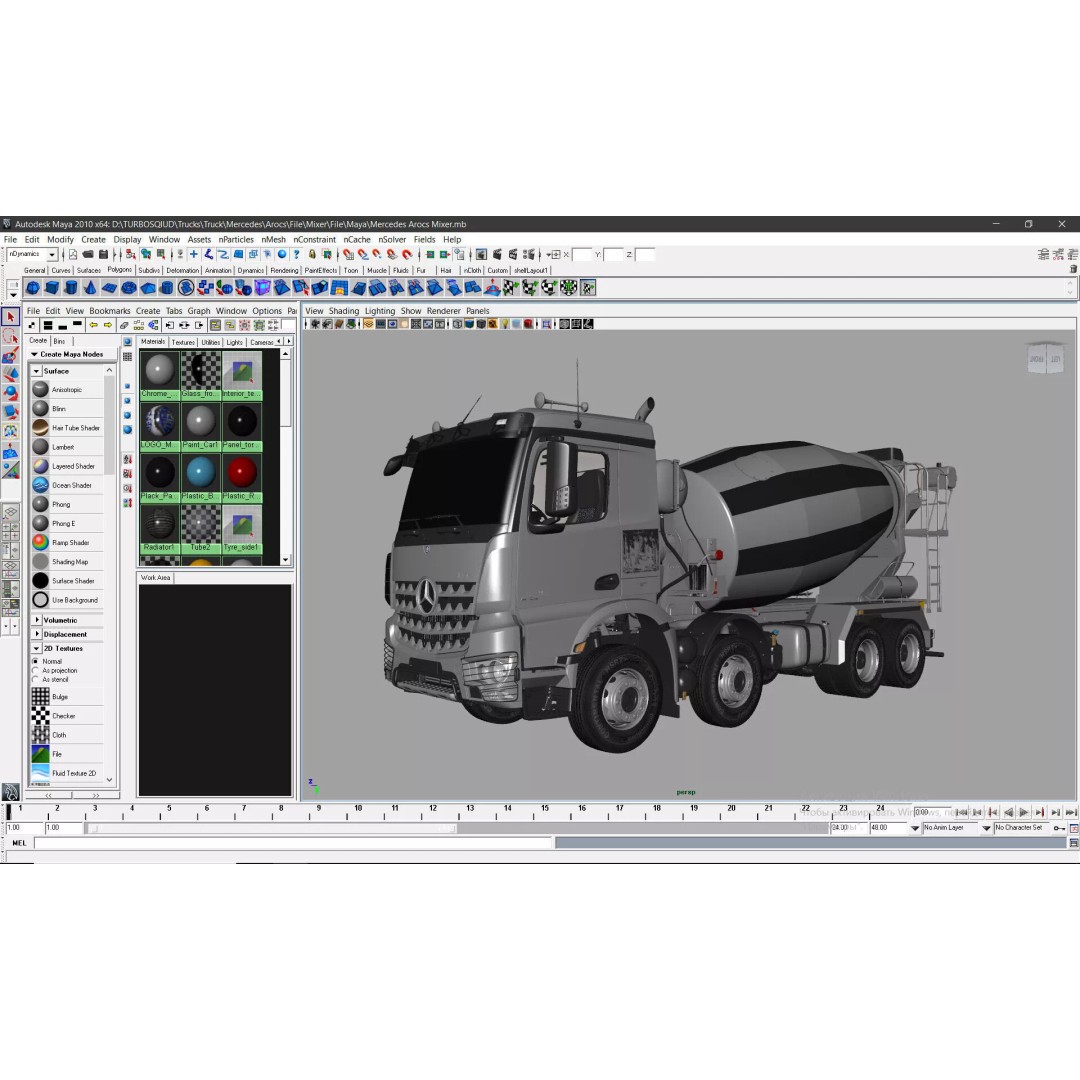Expand the Displacement section

37,634
